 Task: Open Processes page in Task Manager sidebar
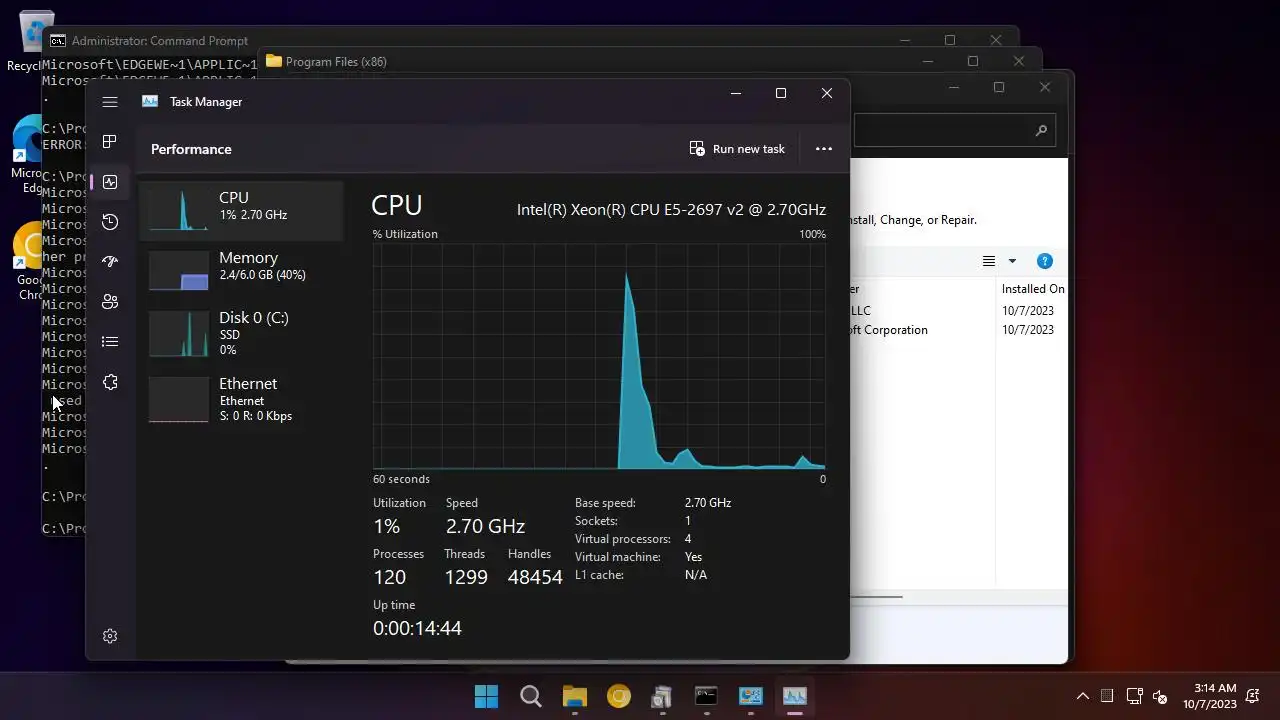pyautogui.click(x=110, y=141)
